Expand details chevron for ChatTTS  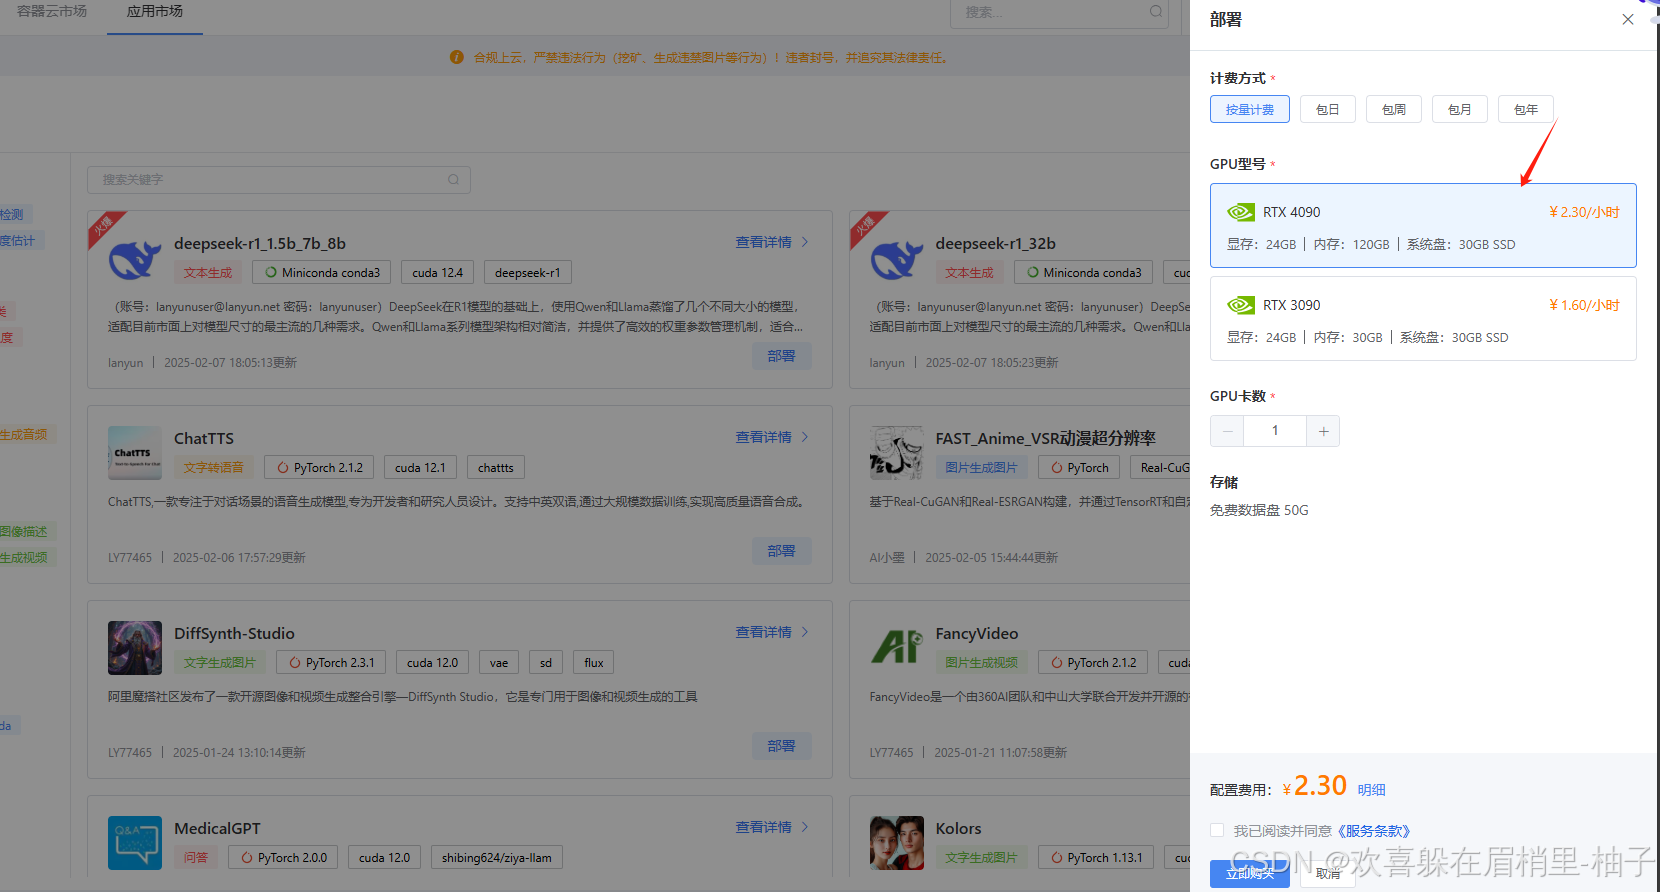[x=805, y=437]
